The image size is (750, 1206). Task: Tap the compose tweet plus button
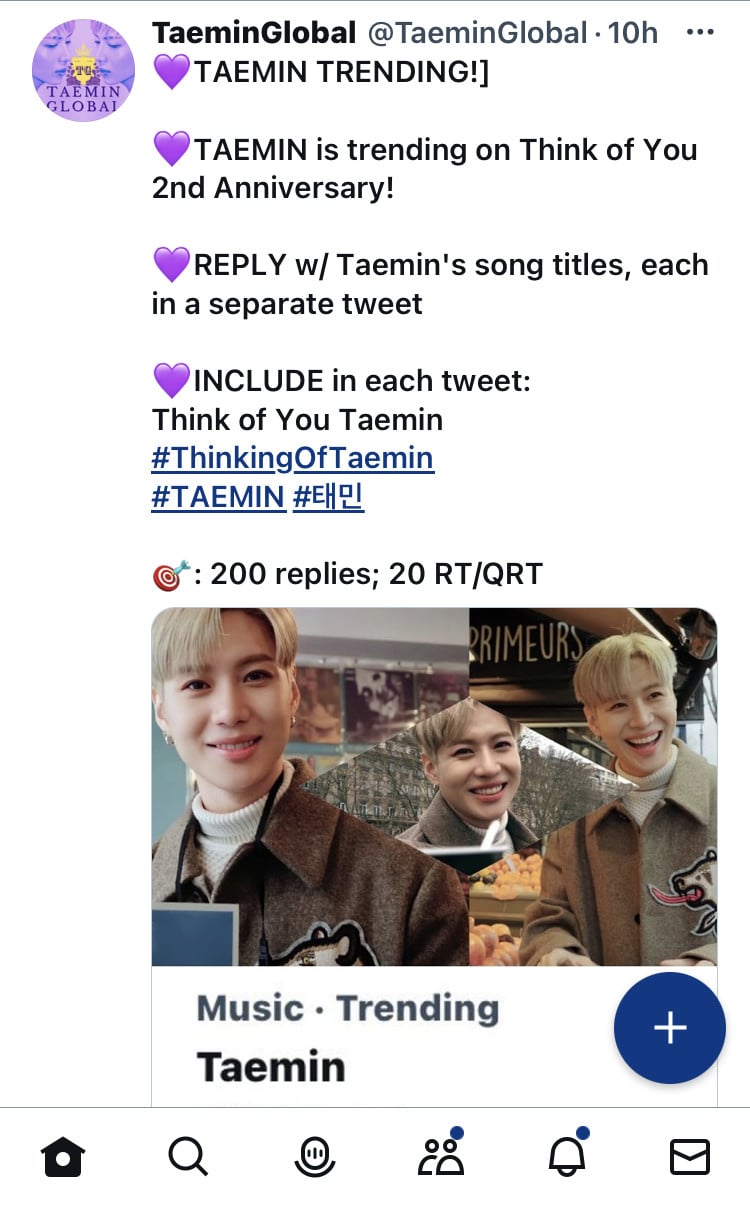669,1028
